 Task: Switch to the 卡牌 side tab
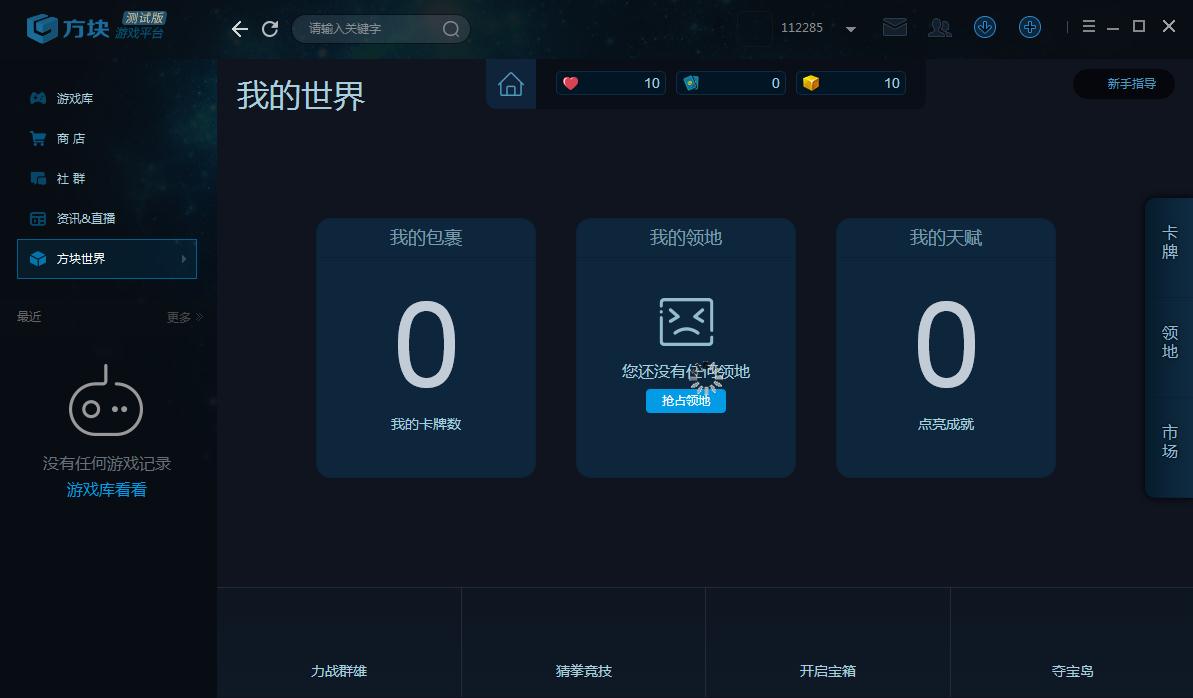1169,242
